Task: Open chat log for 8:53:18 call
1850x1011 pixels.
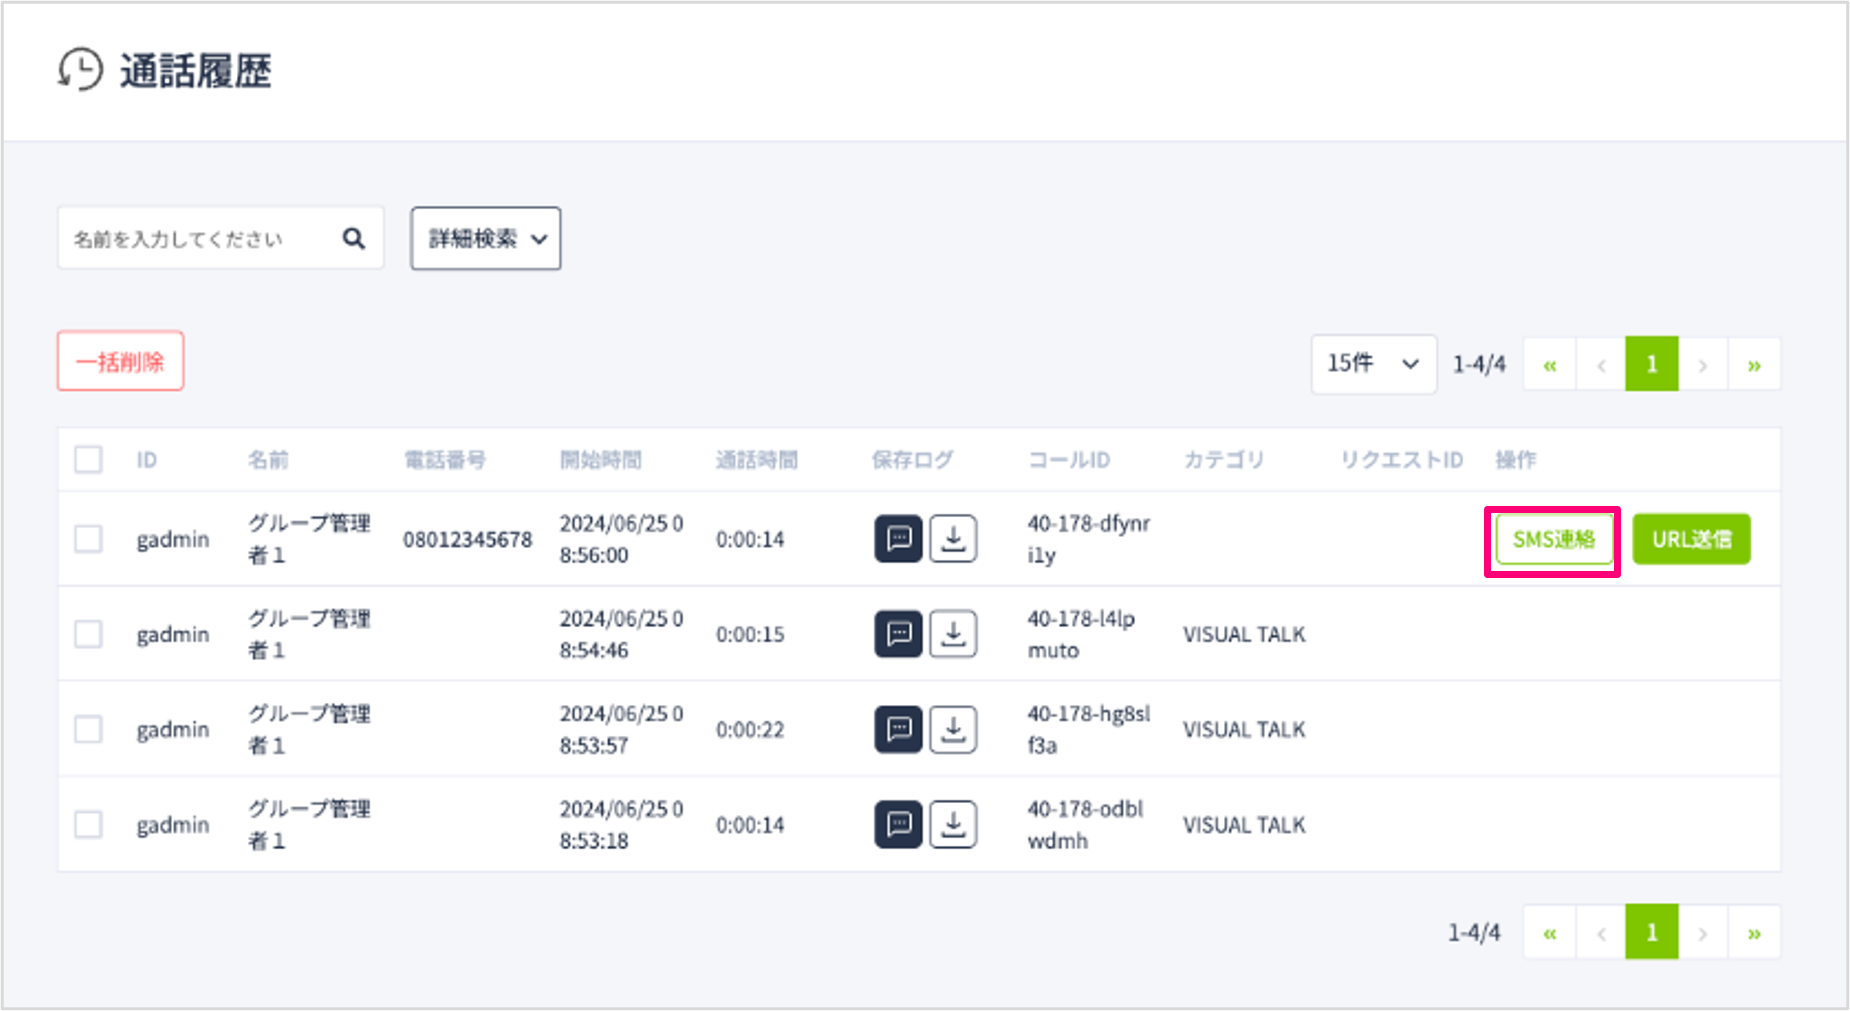Action: (898, 824)
